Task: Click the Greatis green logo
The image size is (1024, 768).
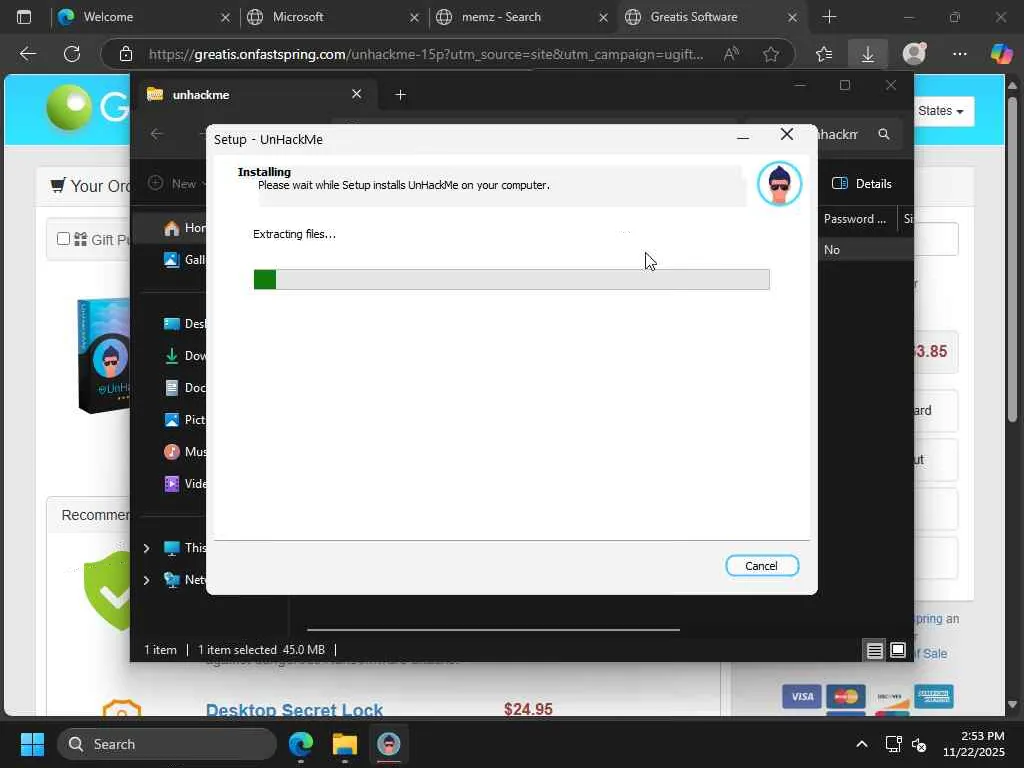Action: tap(69, 107)
